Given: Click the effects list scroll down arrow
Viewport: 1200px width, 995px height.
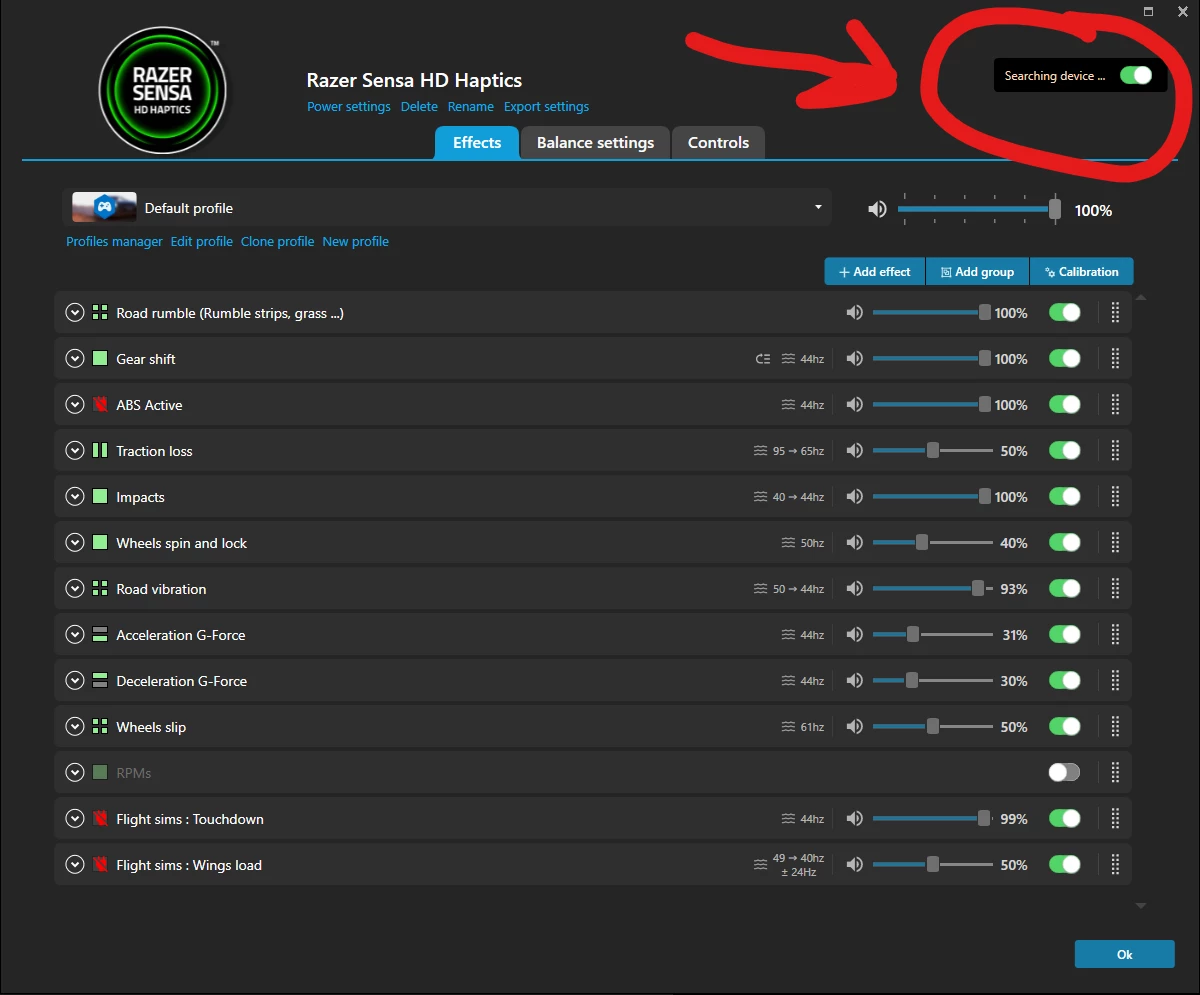Looking at the screenshot, I should 1141,906.
